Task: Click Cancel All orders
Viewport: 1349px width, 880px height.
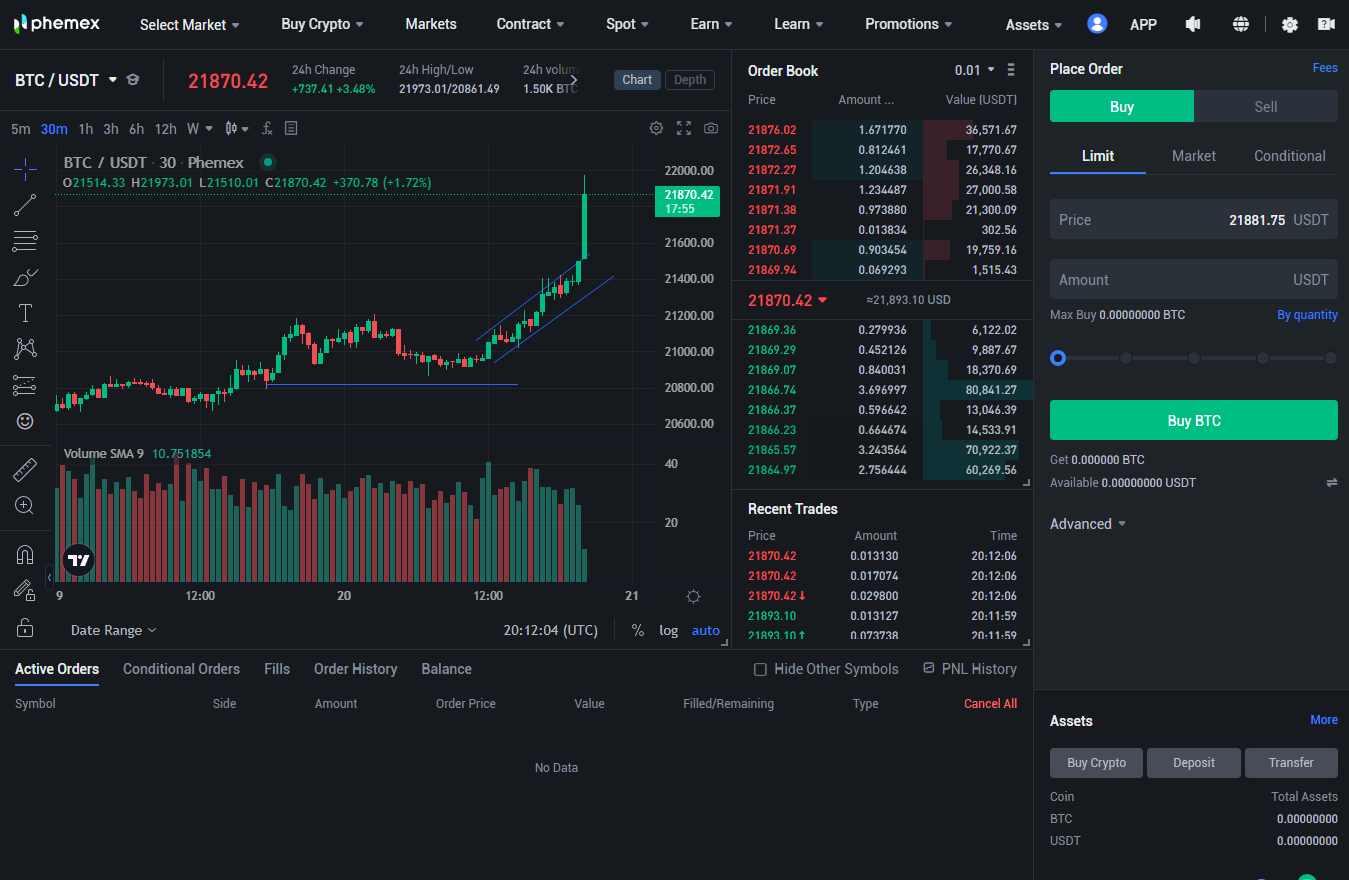Action: (x=990, y=704)
